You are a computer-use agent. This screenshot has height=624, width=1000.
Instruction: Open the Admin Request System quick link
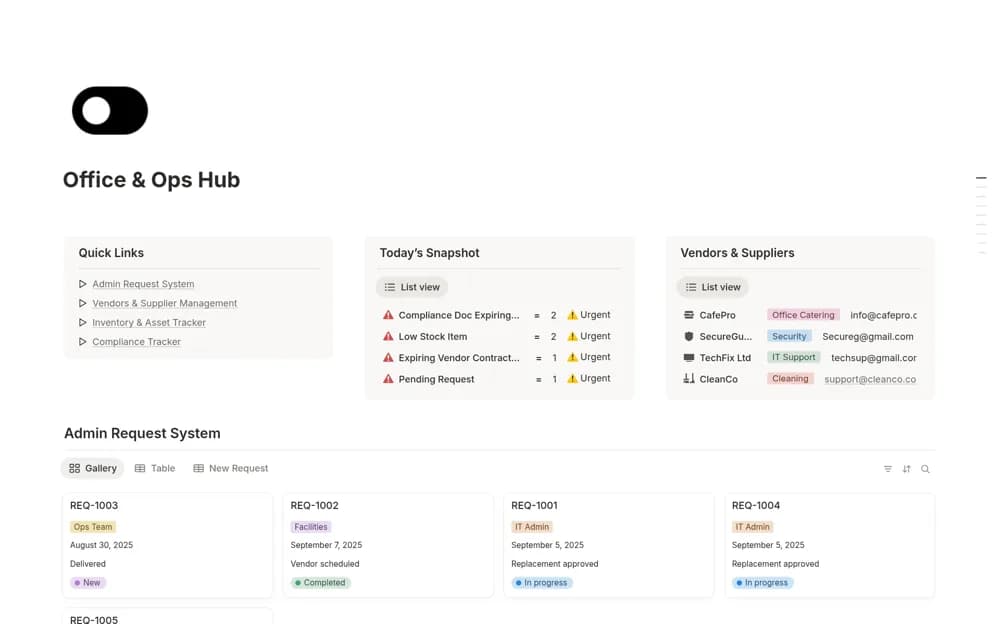[x=143, y=284]
